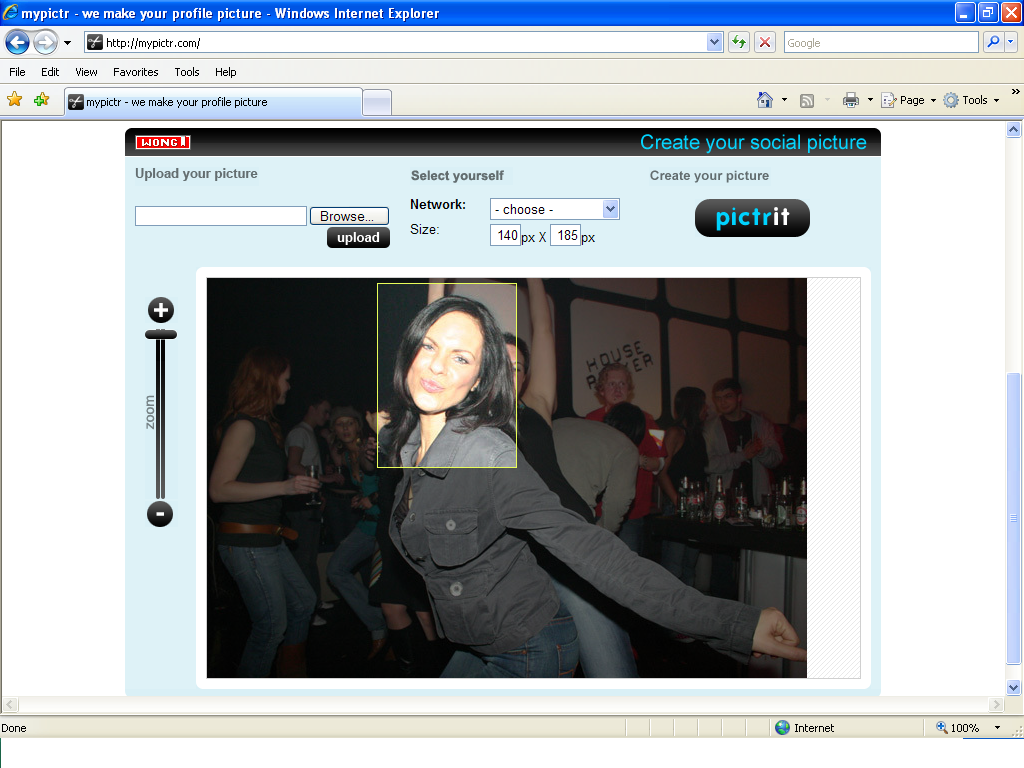Screen dimensions: 1024x768
Task: Expand the Home button dropdown arrow
Action: [784, 100]
